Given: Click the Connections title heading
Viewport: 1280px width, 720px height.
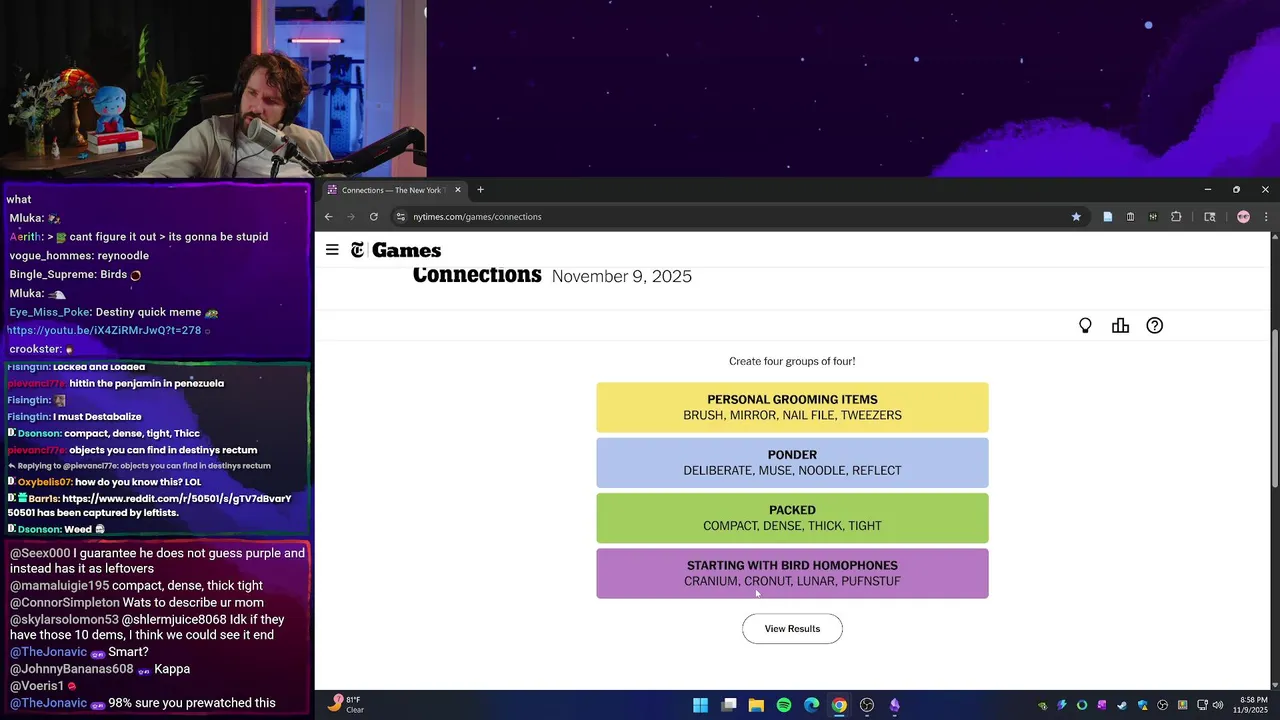Looking at the screenshot, I should 477,275.
